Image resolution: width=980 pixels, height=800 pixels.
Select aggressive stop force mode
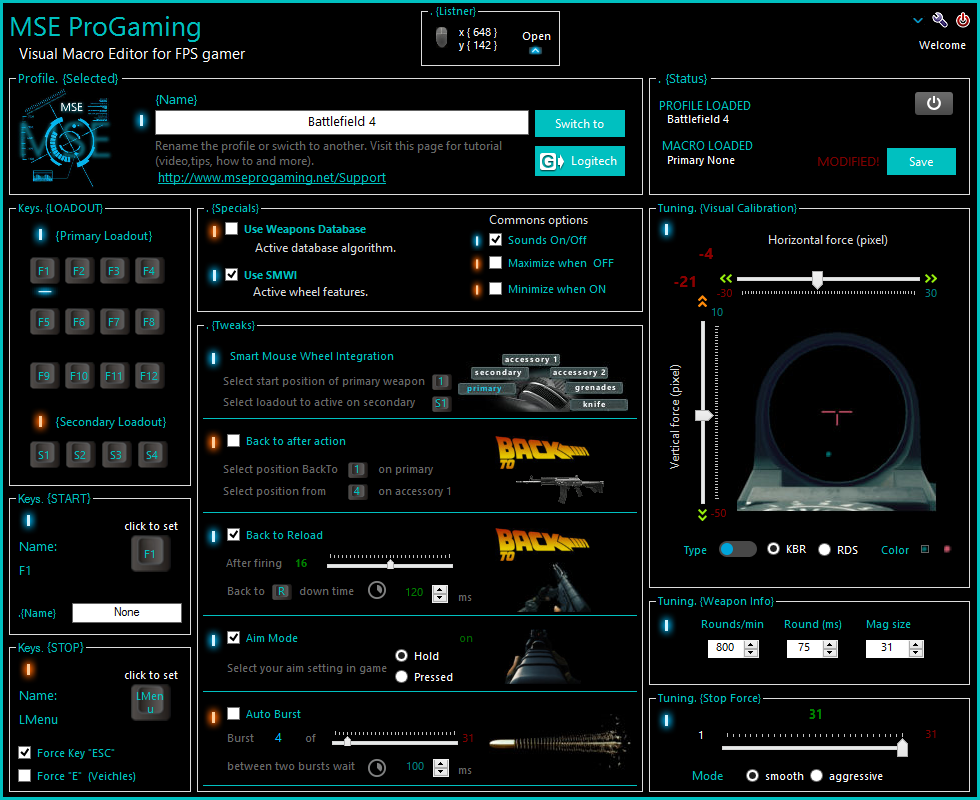817,776
